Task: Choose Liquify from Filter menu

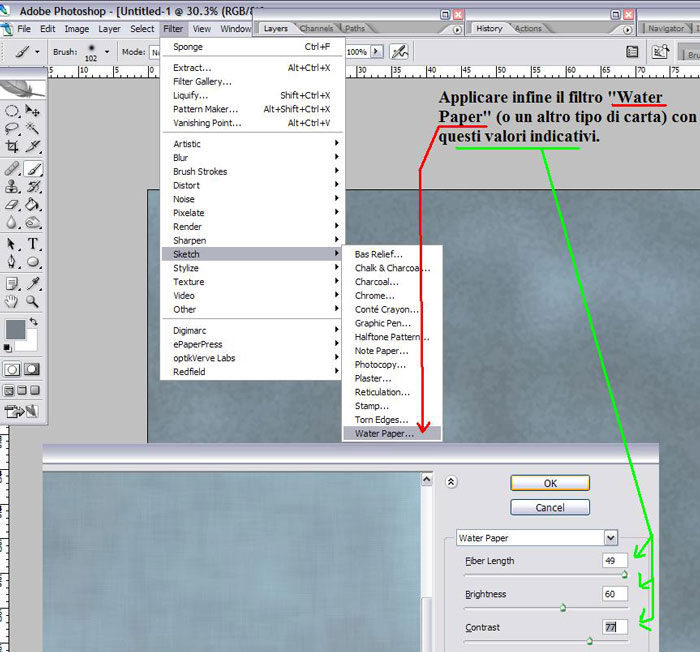Action: click(x=253, y=95)
